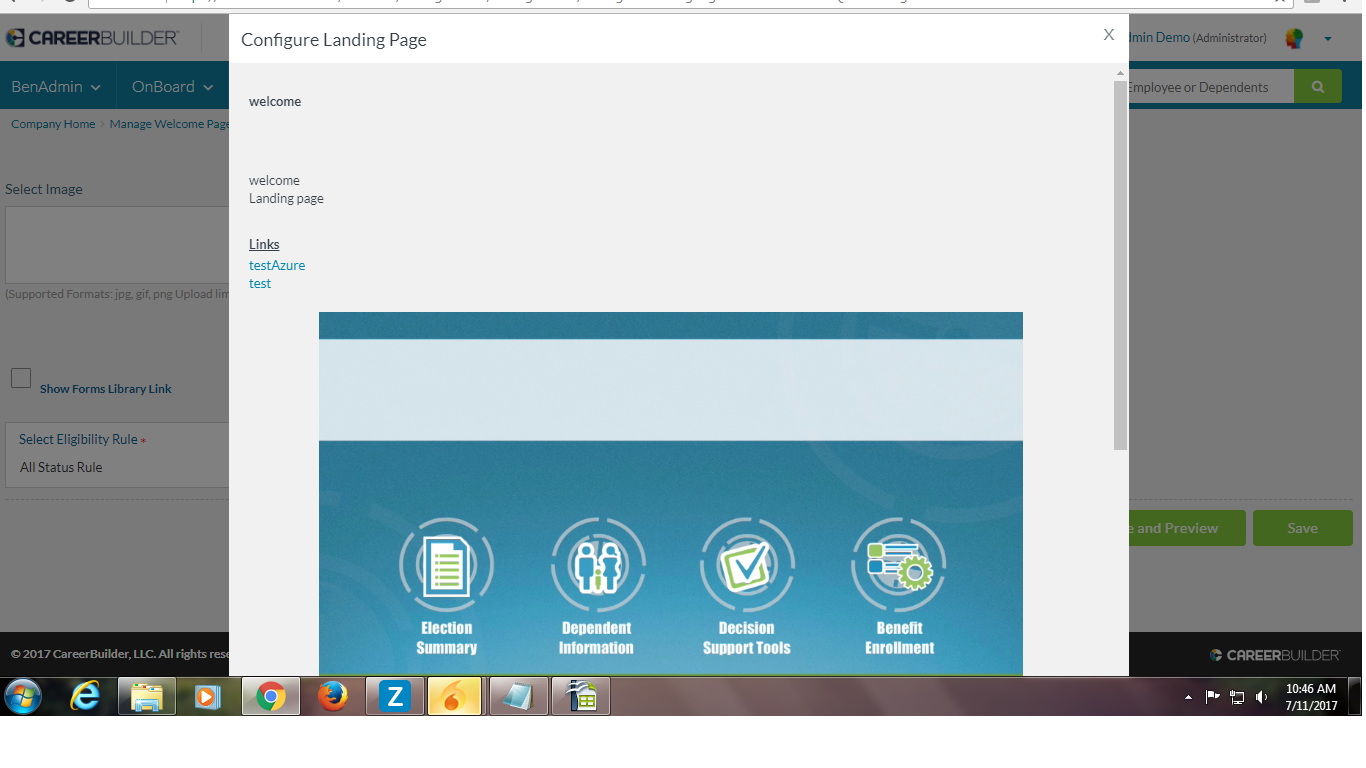Click the Company Home breadcrumb
1366x768 pixels.
(x=53, y=124)
